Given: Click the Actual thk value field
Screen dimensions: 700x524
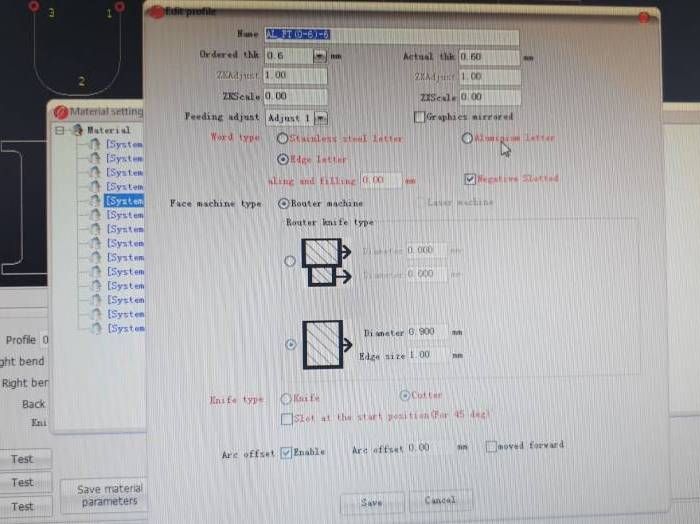Looking at the screenshot, I should (489, 57).
